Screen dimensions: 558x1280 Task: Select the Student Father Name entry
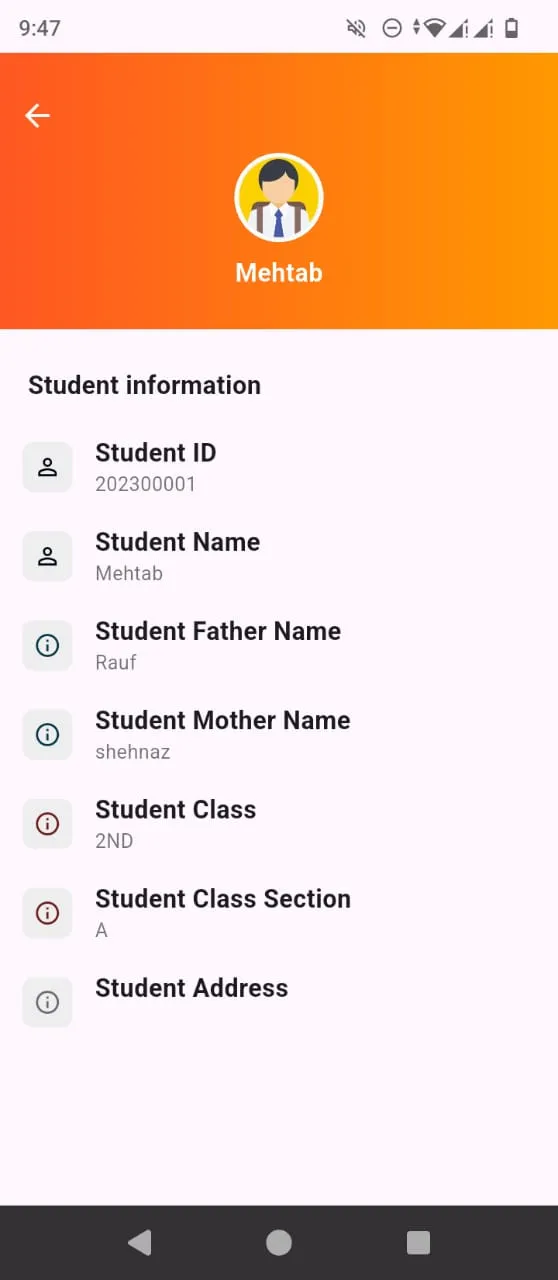pyautogui.click(x=279, y=645)
